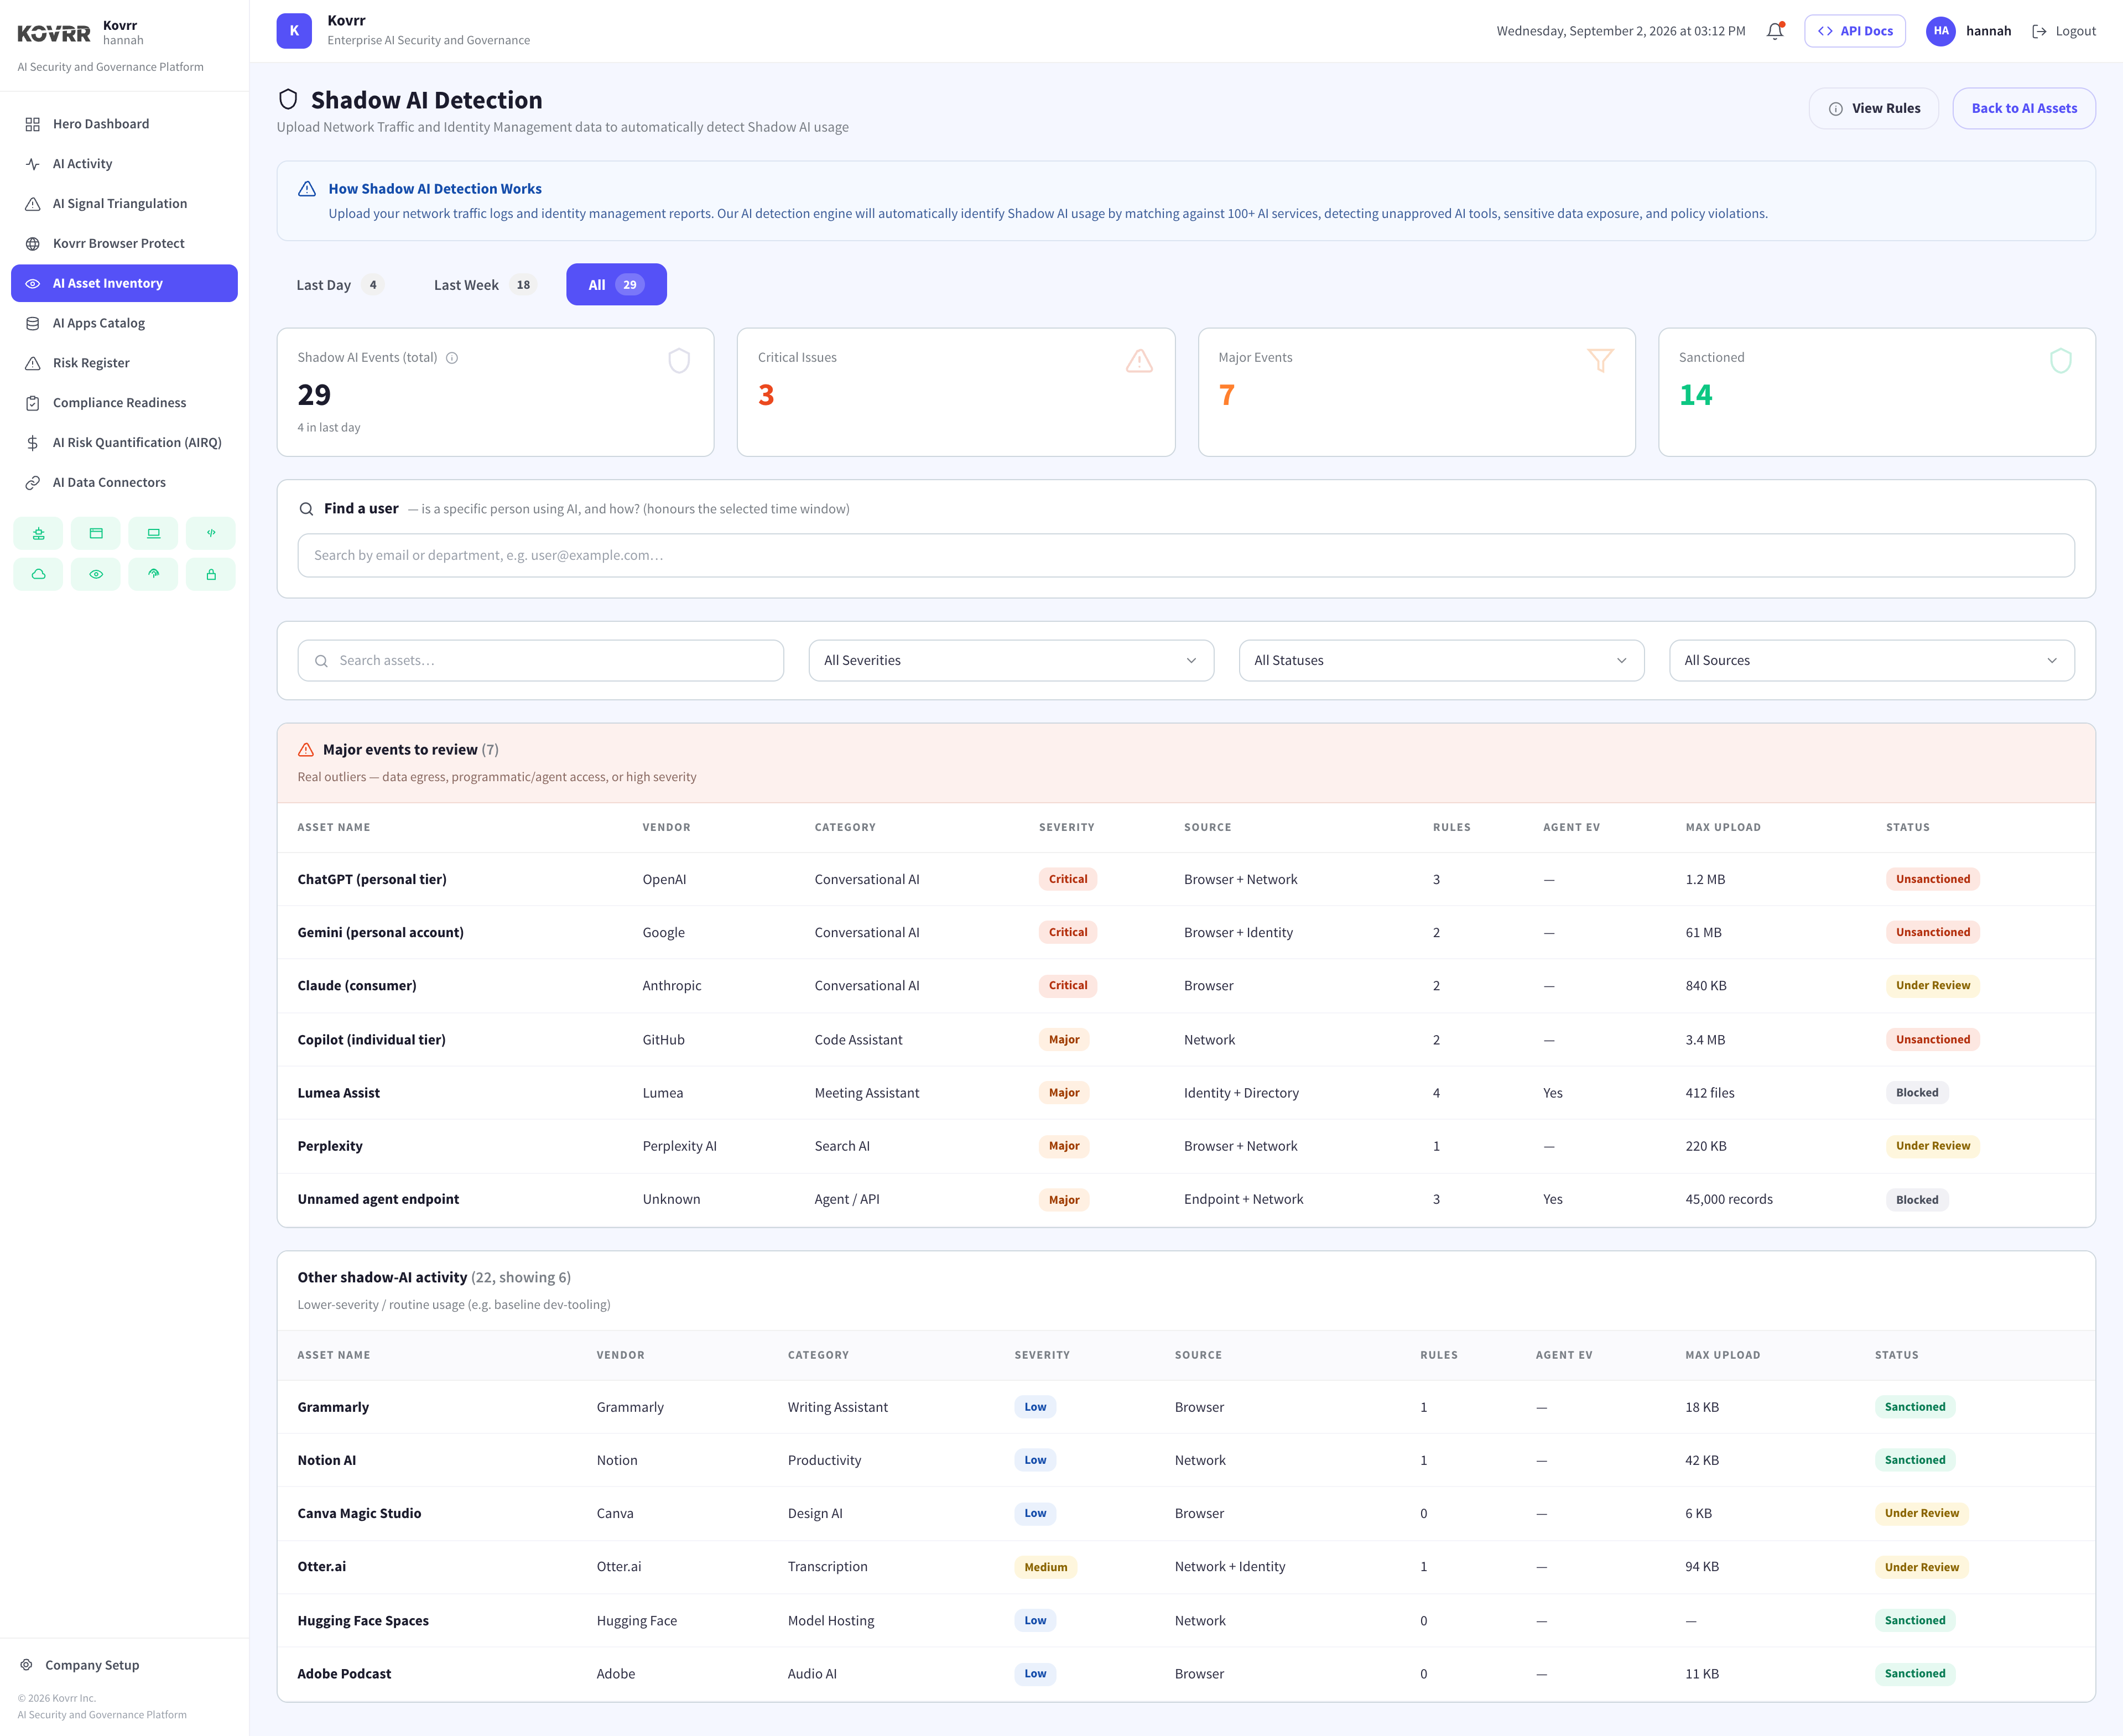Click the Unnamed agent endpoint asset name
Image resolution: width=2123 pixels, height=1736 pixels.
tap(378, 1199)
